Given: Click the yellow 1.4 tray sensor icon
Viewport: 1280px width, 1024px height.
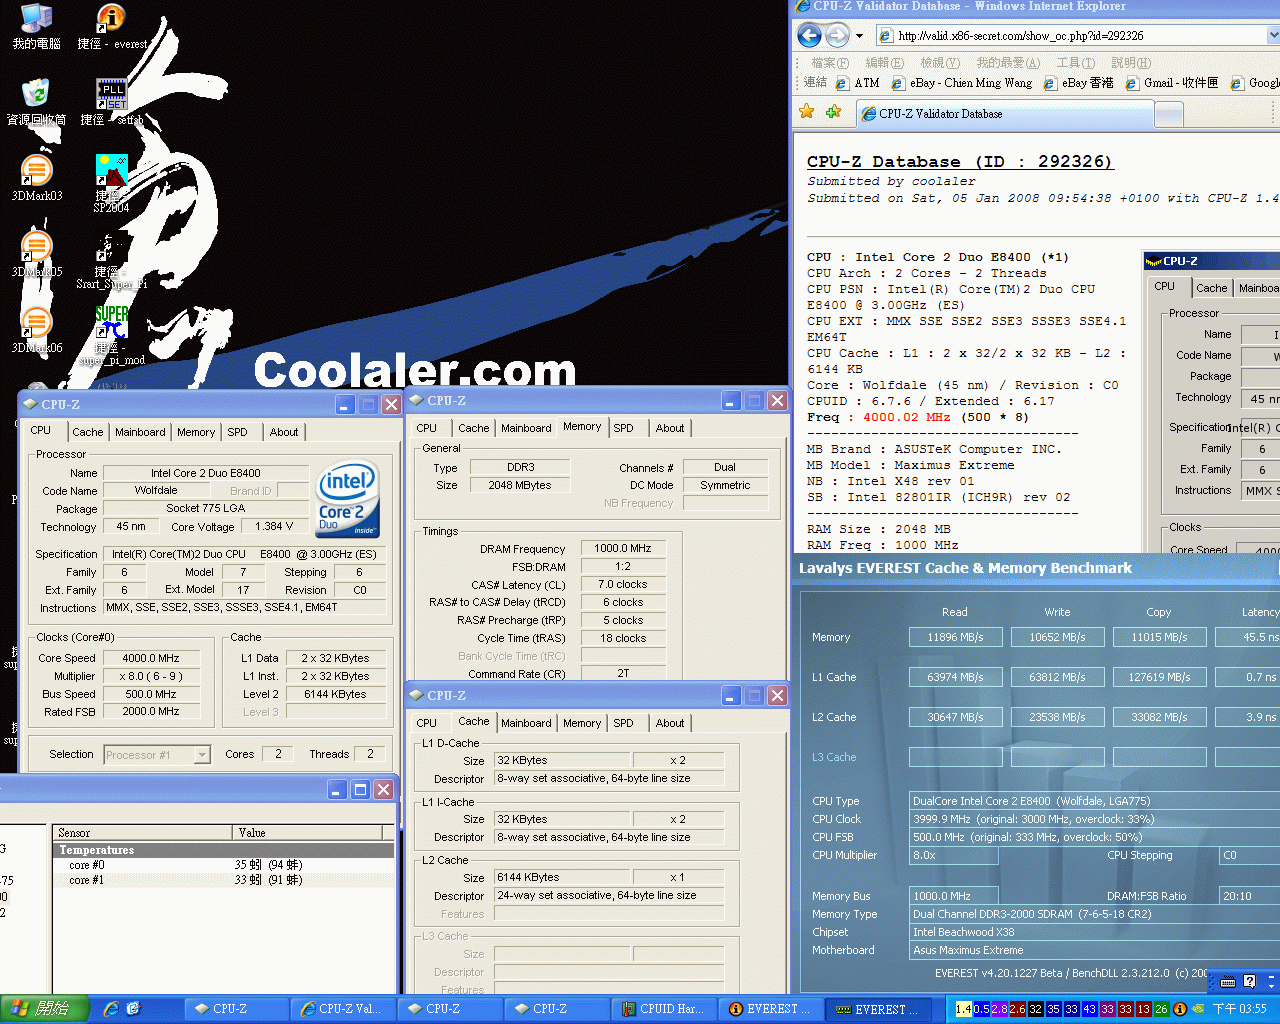Looking at the screenshot, I should 963,1009.
